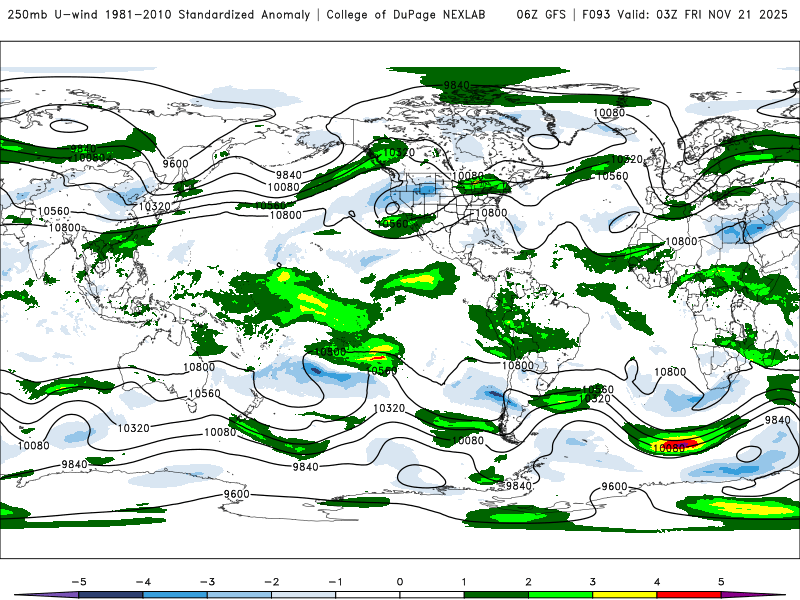Click the 'College of DuPage NEXLAB' label
Screen dimensions: 800x600
coord(406,14)
